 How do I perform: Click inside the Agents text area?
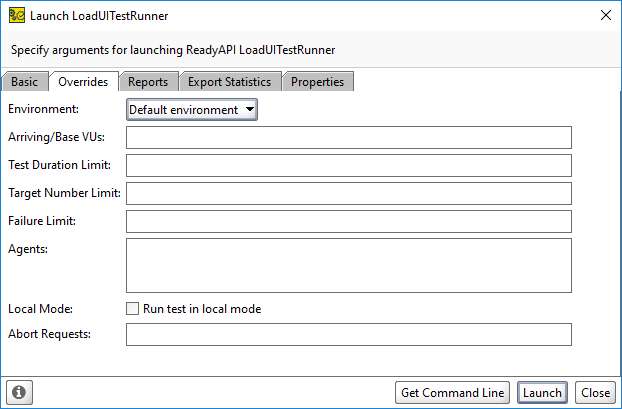348,265
